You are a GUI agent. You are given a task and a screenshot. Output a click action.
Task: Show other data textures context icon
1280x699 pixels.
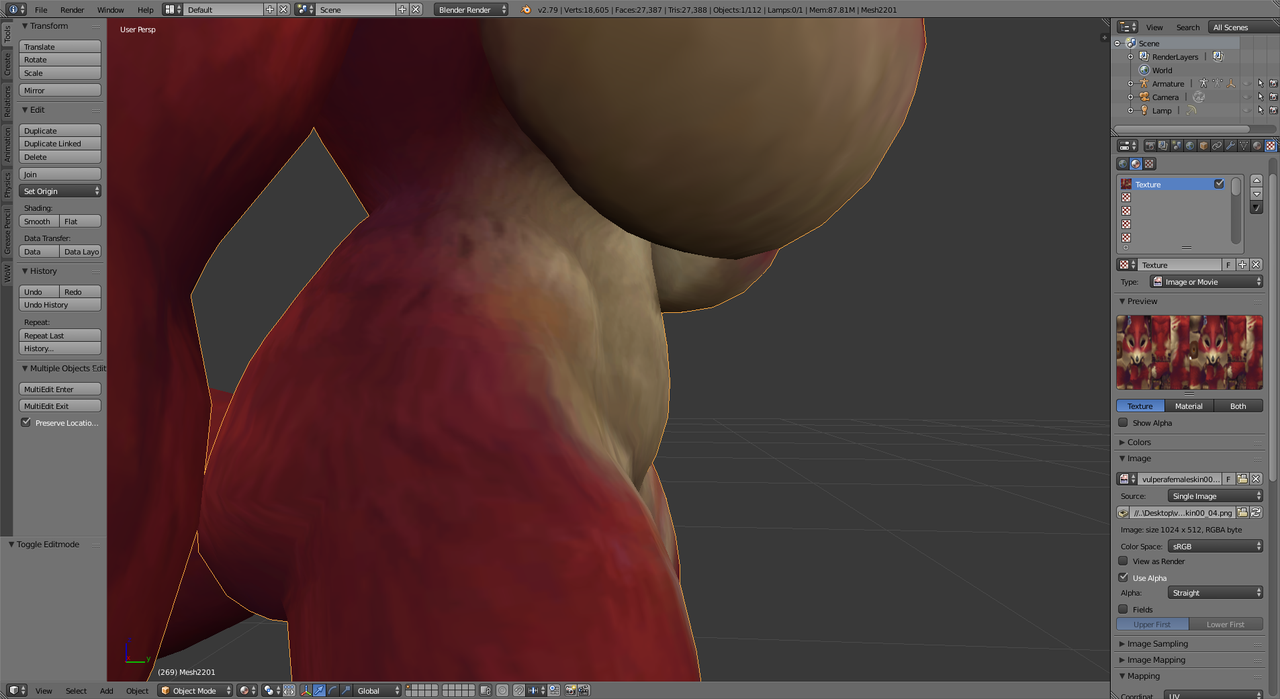(x=1149, y=164)
